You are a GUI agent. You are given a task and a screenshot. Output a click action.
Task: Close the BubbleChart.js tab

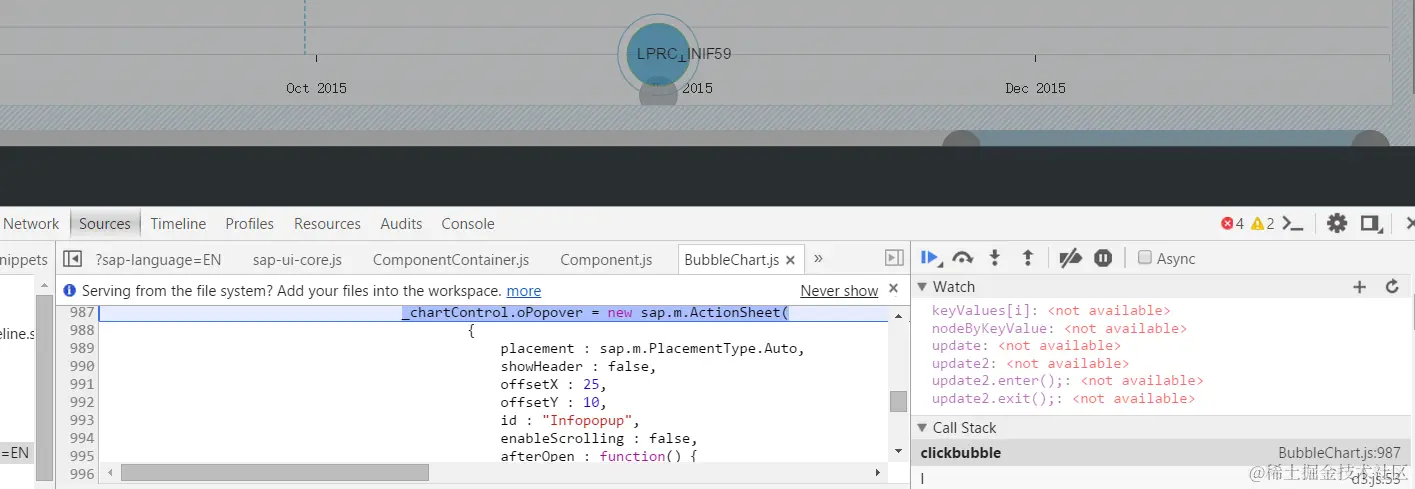pyautogui.click(x=790, y=260)
